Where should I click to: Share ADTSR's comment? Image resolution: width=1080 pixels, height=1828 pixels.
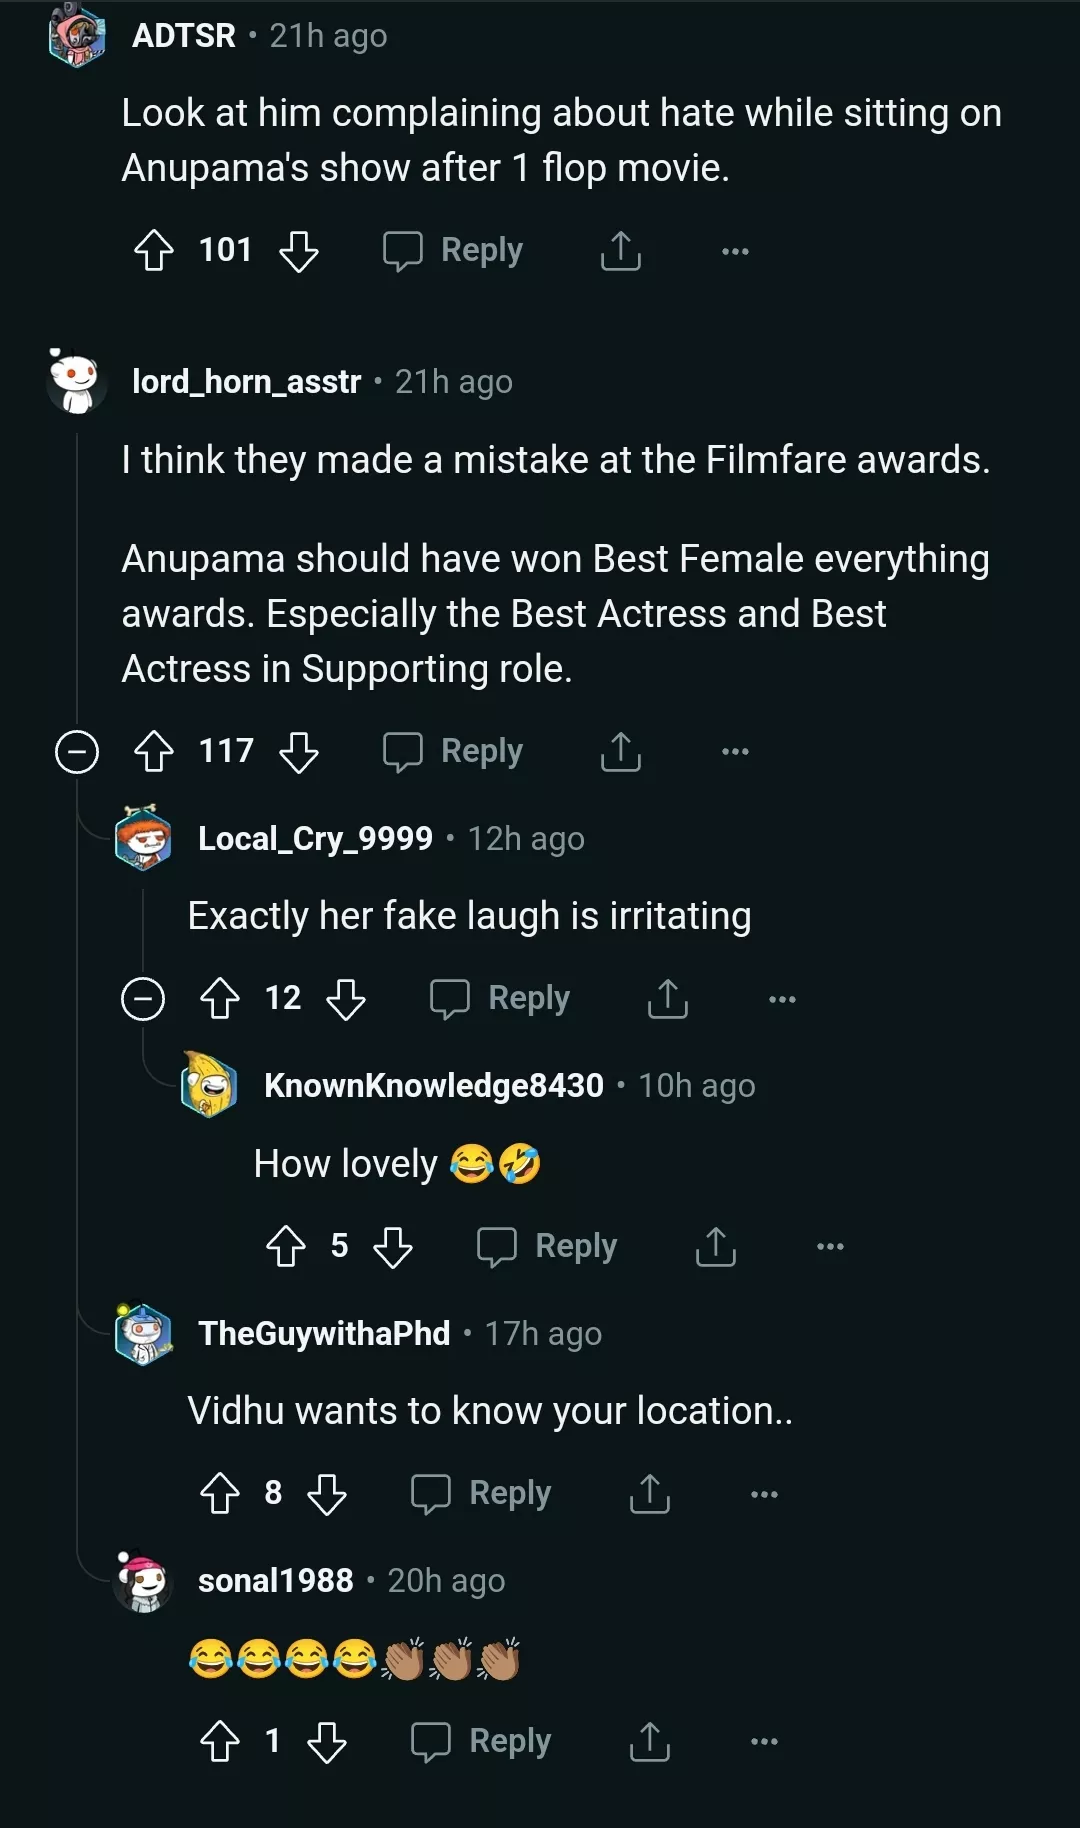pyautogui.click(x=620, y=250)
